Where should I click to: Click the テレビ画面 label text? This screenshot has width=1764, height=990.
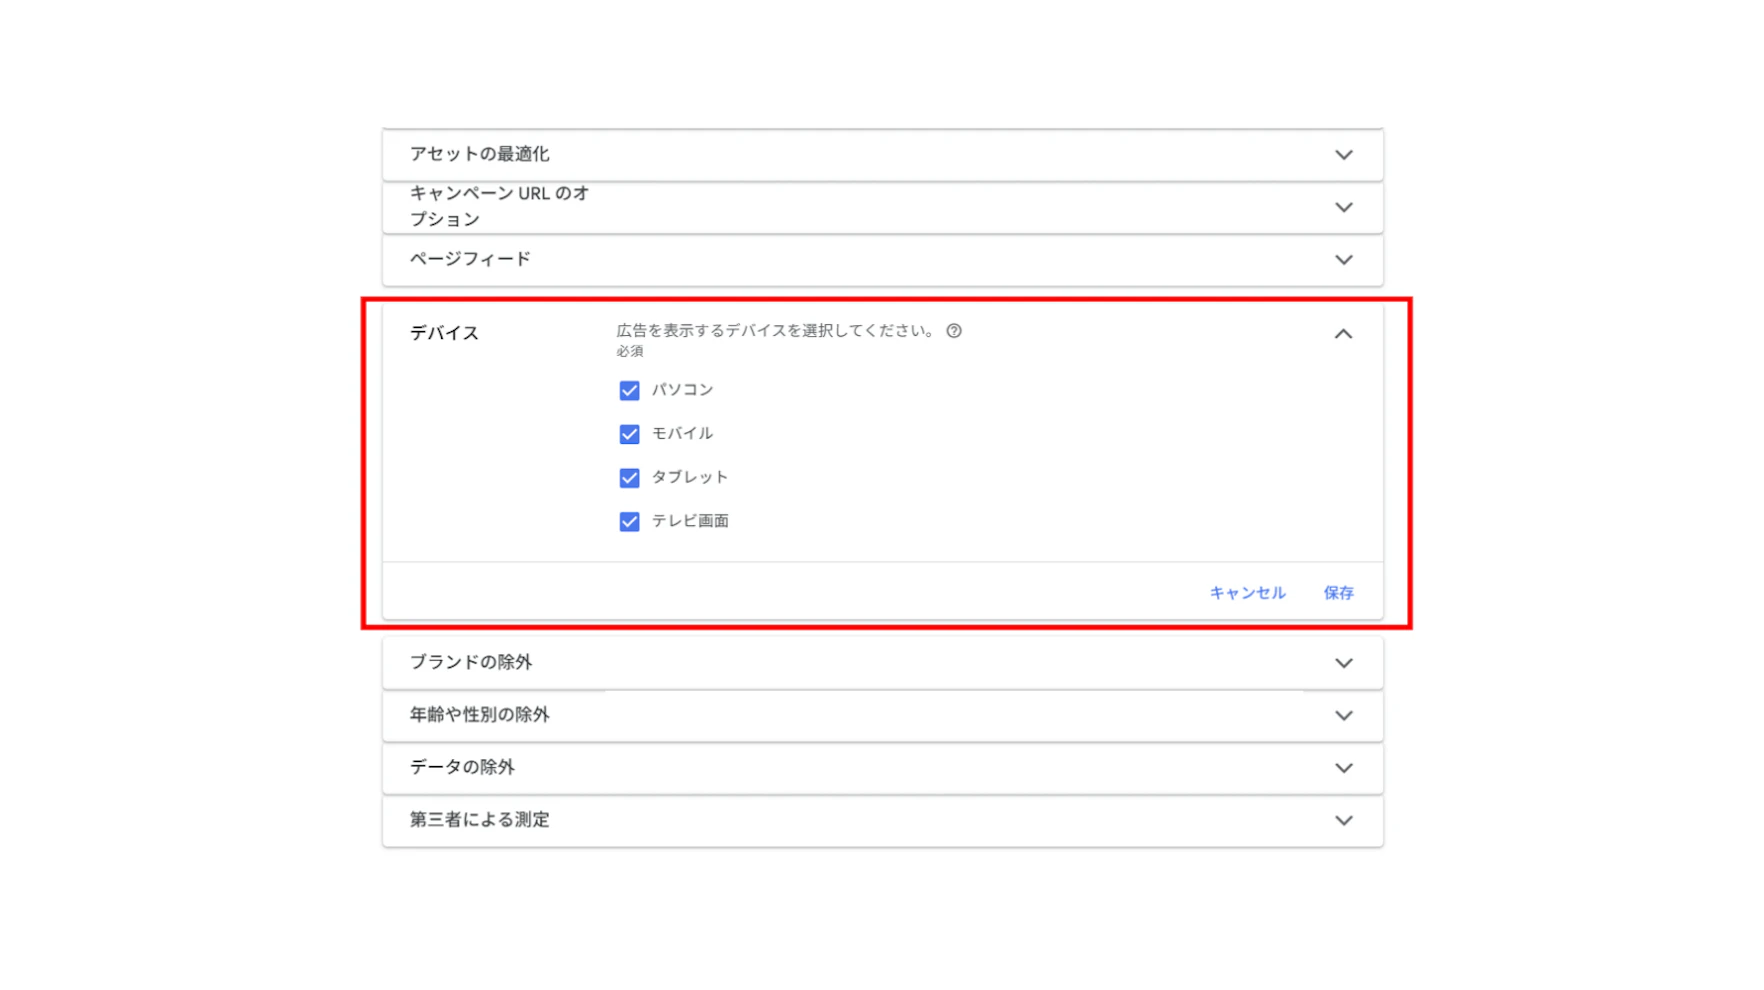point(690,521)
